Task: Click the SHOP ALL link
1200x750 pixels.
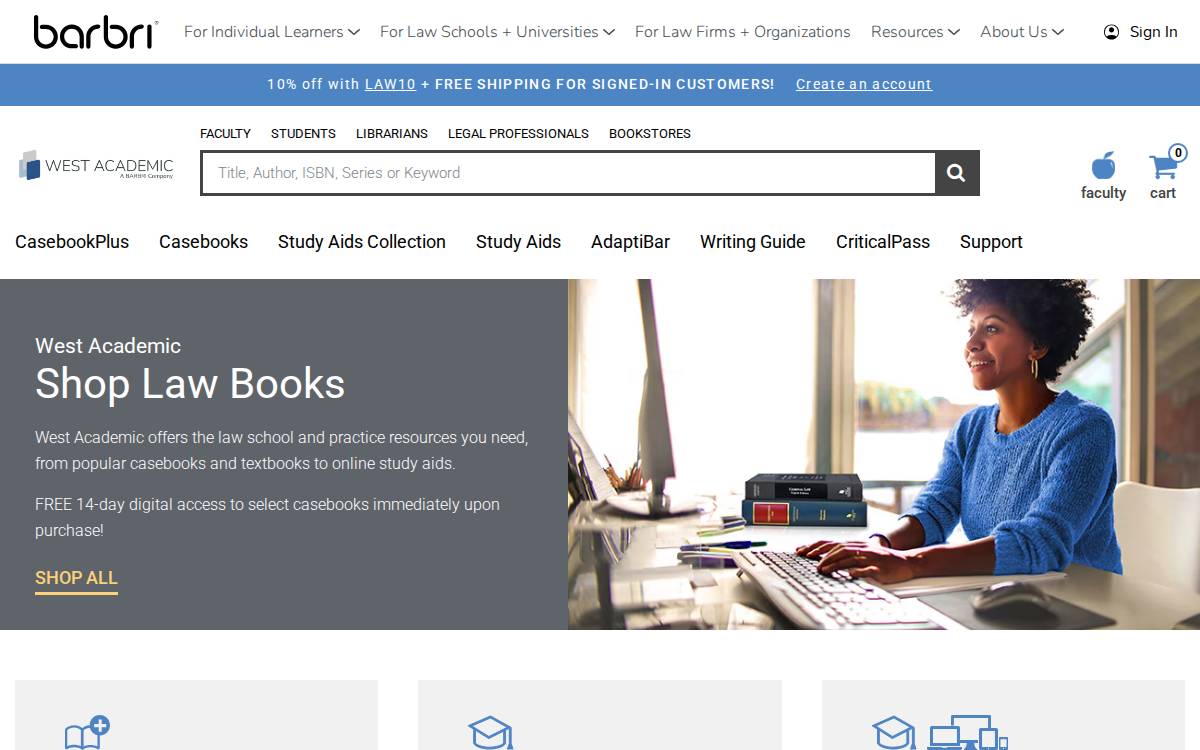Action: click(x=76, y=579)
